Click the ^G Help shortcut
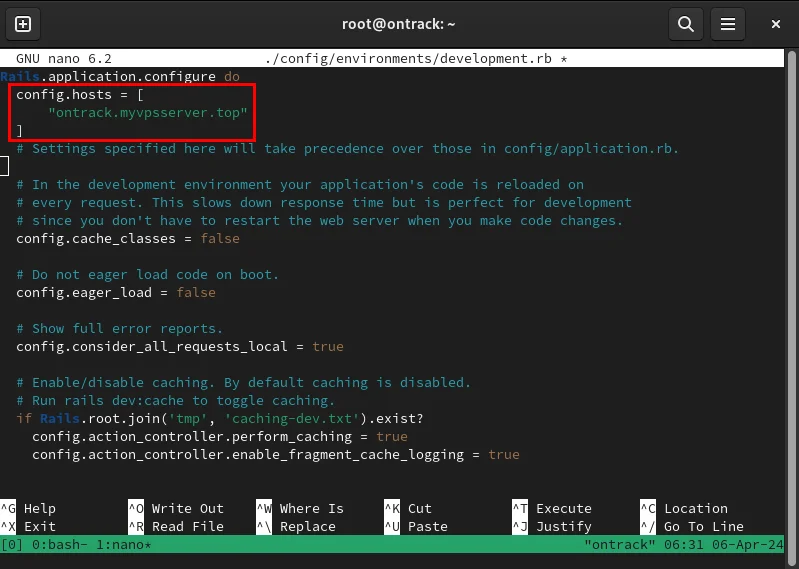The width and height of the screenshot is (799, 569). point(29,508)
